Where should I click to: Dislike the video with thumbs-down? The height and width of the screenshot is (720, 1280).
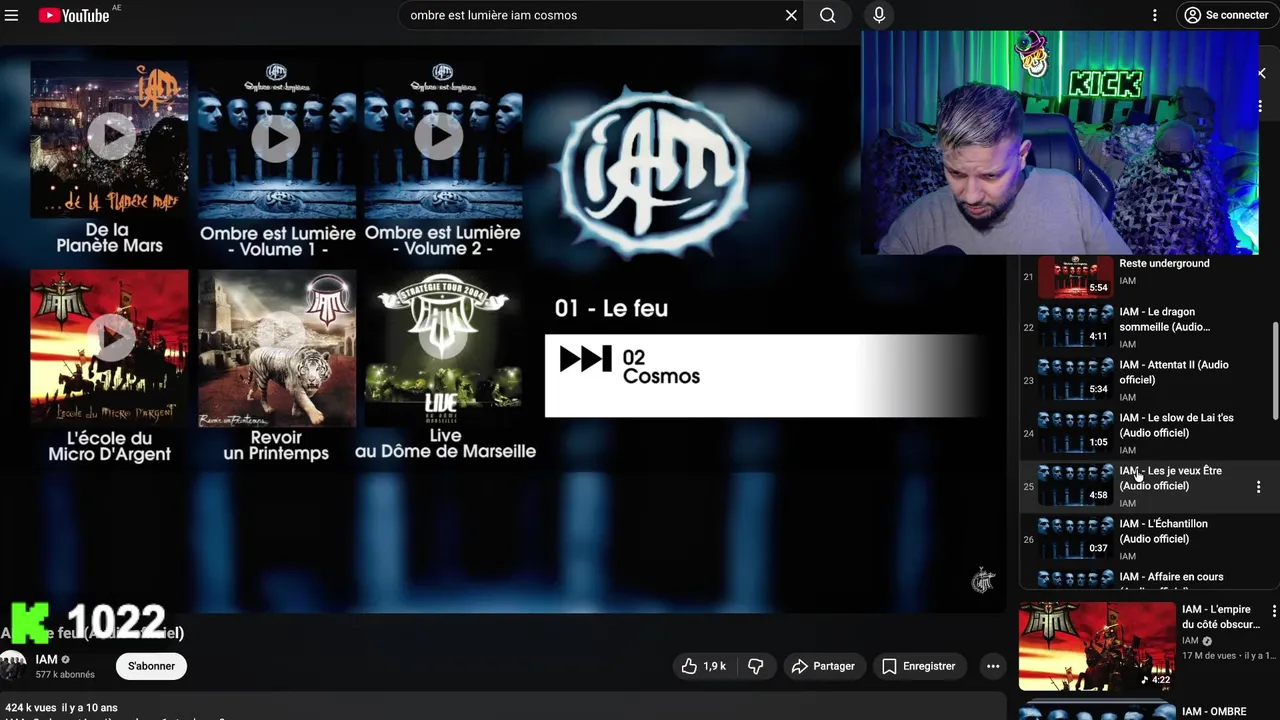pyautogui.click(x=756, y=666)
